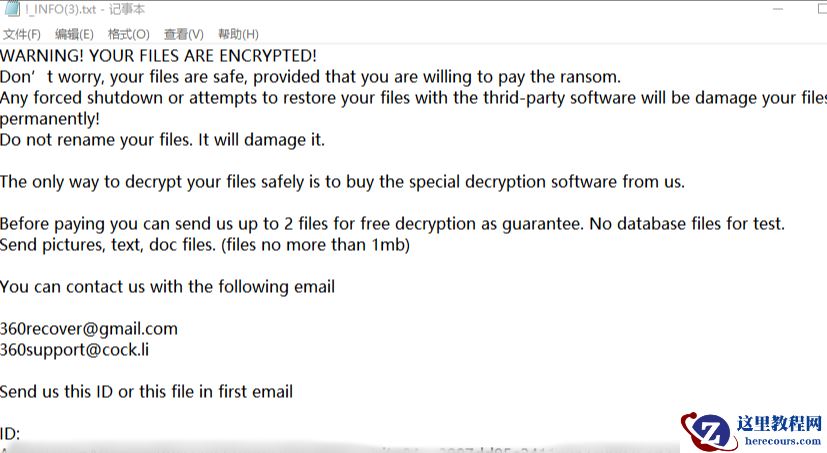Place cursor on the ID: line
This screenshot has height=453, width=827.
[11, 434]
